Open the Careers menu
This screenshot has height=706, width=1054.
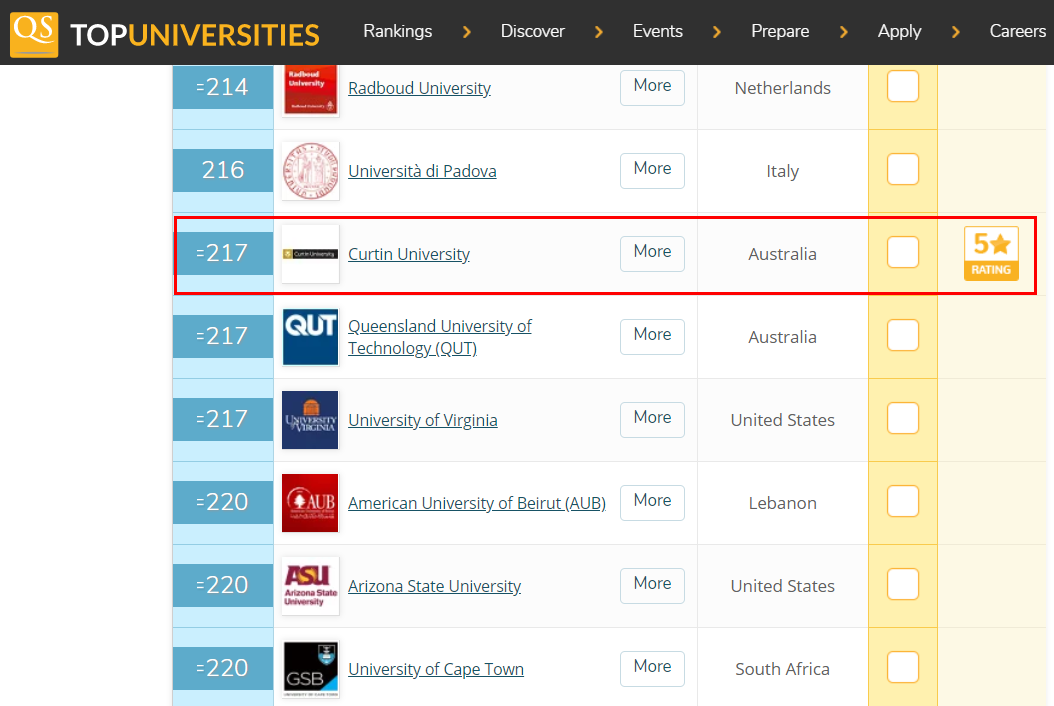tap(1018, 31)
